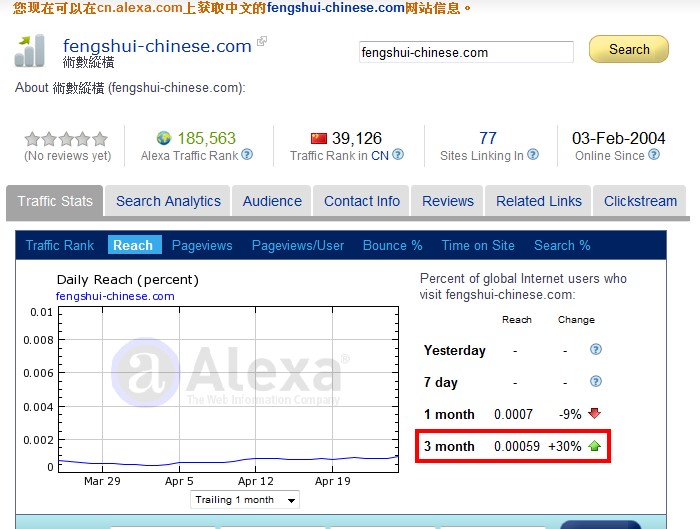Open the 77 Sites Linking In link
The height and width of the screenshot is (529, 700).
coord(488,138)
